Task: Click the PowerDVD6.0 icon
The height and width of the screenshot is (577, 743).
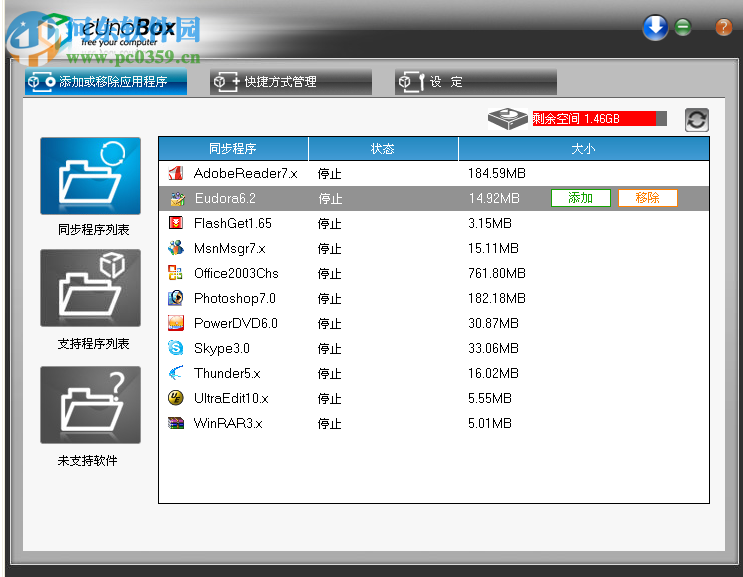Action: click(176, 324)
